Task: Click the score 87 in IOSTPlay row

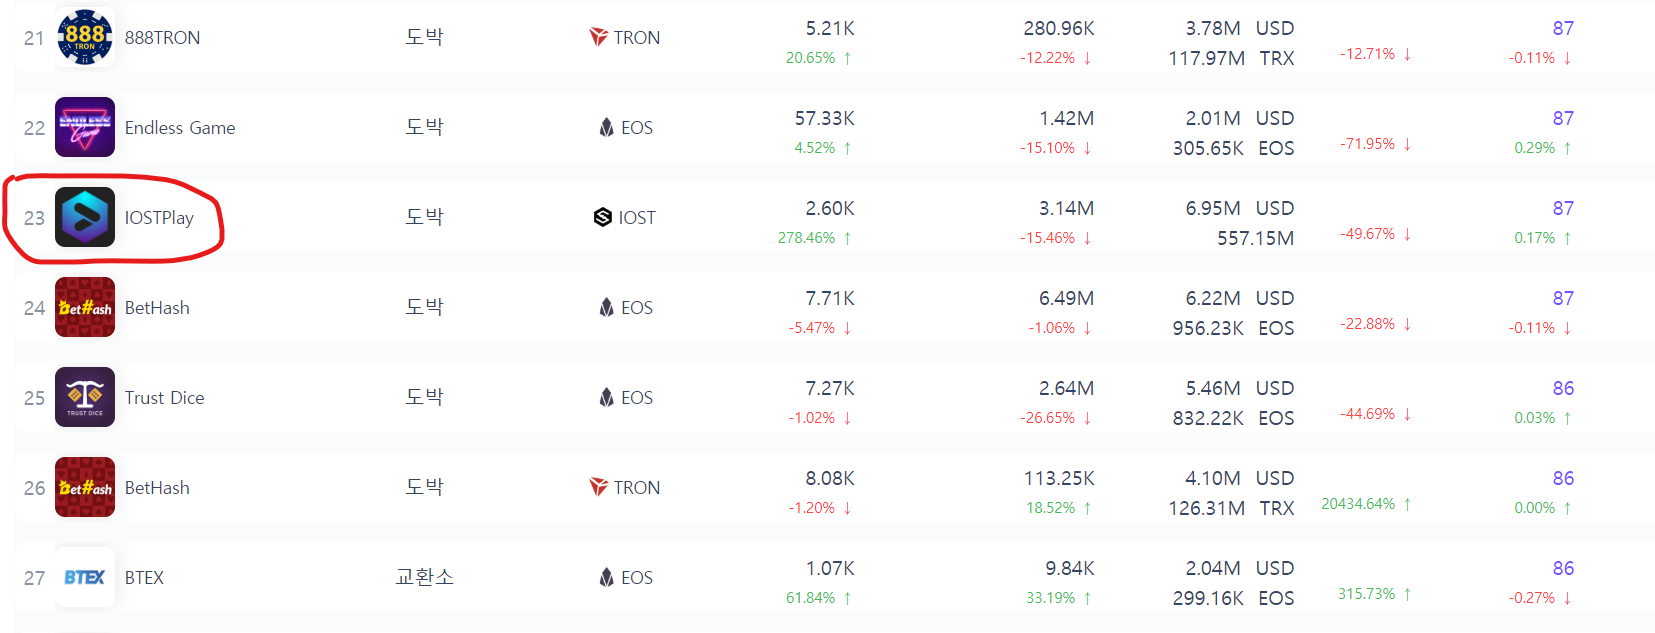Action: (1563, 208)
